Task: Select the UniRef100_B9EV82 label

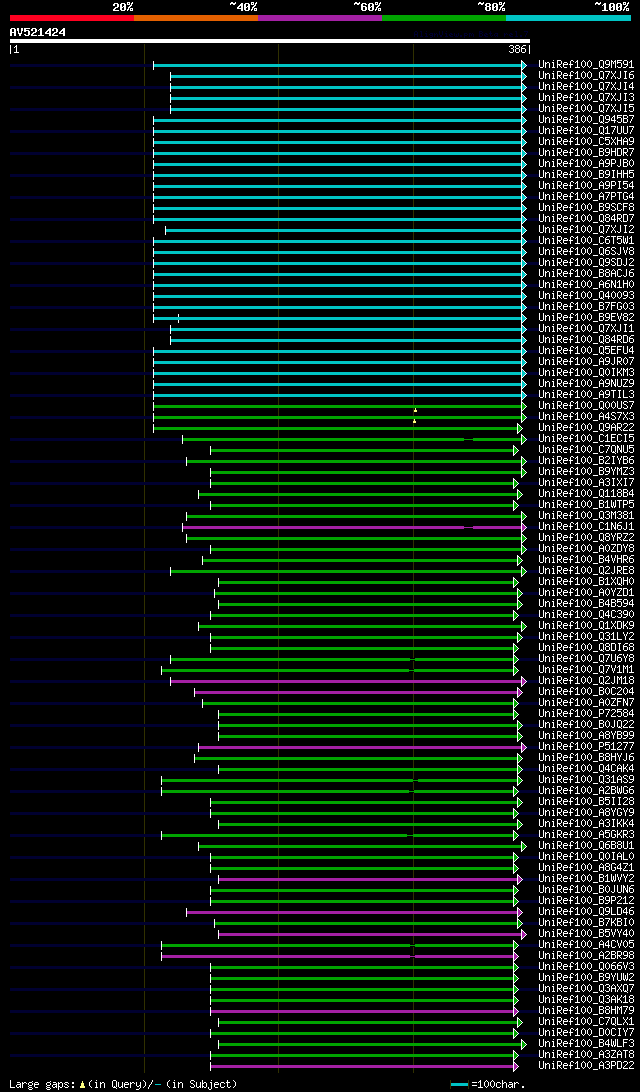Action: pyautogui.click(x=586, y=318)
